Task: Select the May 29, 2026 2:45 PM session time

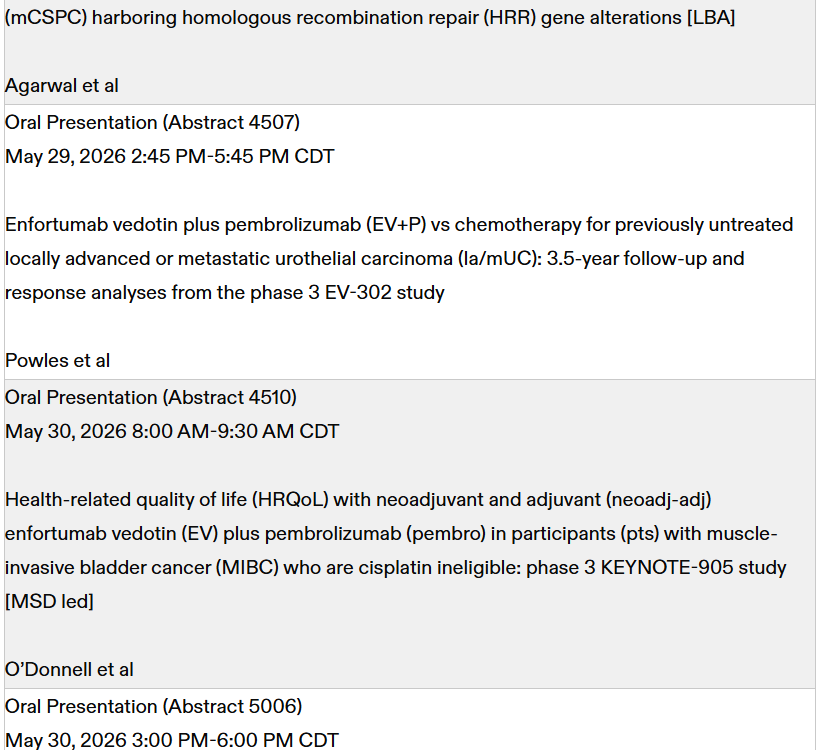Action: pyautogui.click(x=170, y=157)
